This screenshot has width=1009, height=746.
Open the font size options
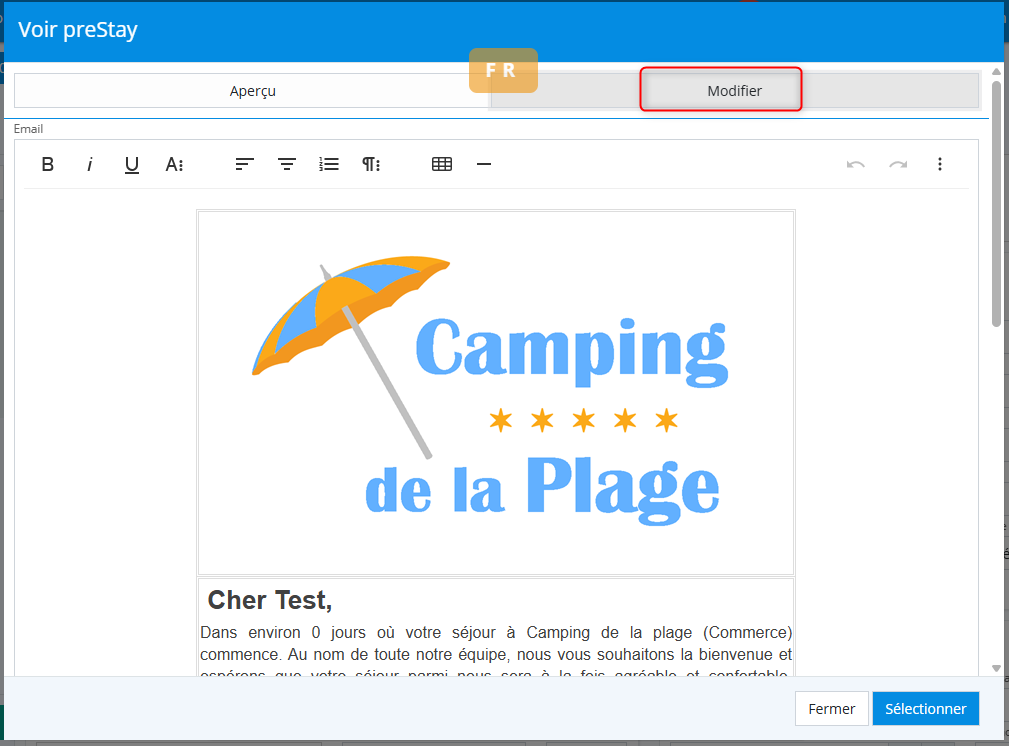coord(174,165)
